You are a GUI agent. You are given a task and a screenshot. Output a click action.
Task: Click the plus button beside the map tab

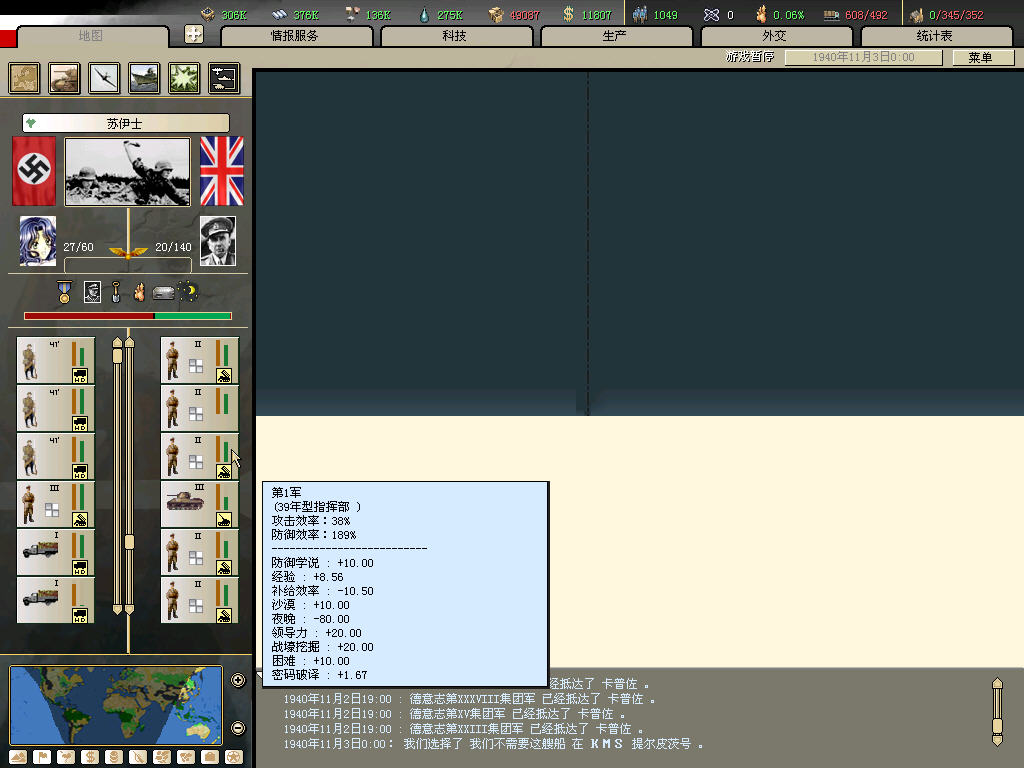click(x=194, y=34)
